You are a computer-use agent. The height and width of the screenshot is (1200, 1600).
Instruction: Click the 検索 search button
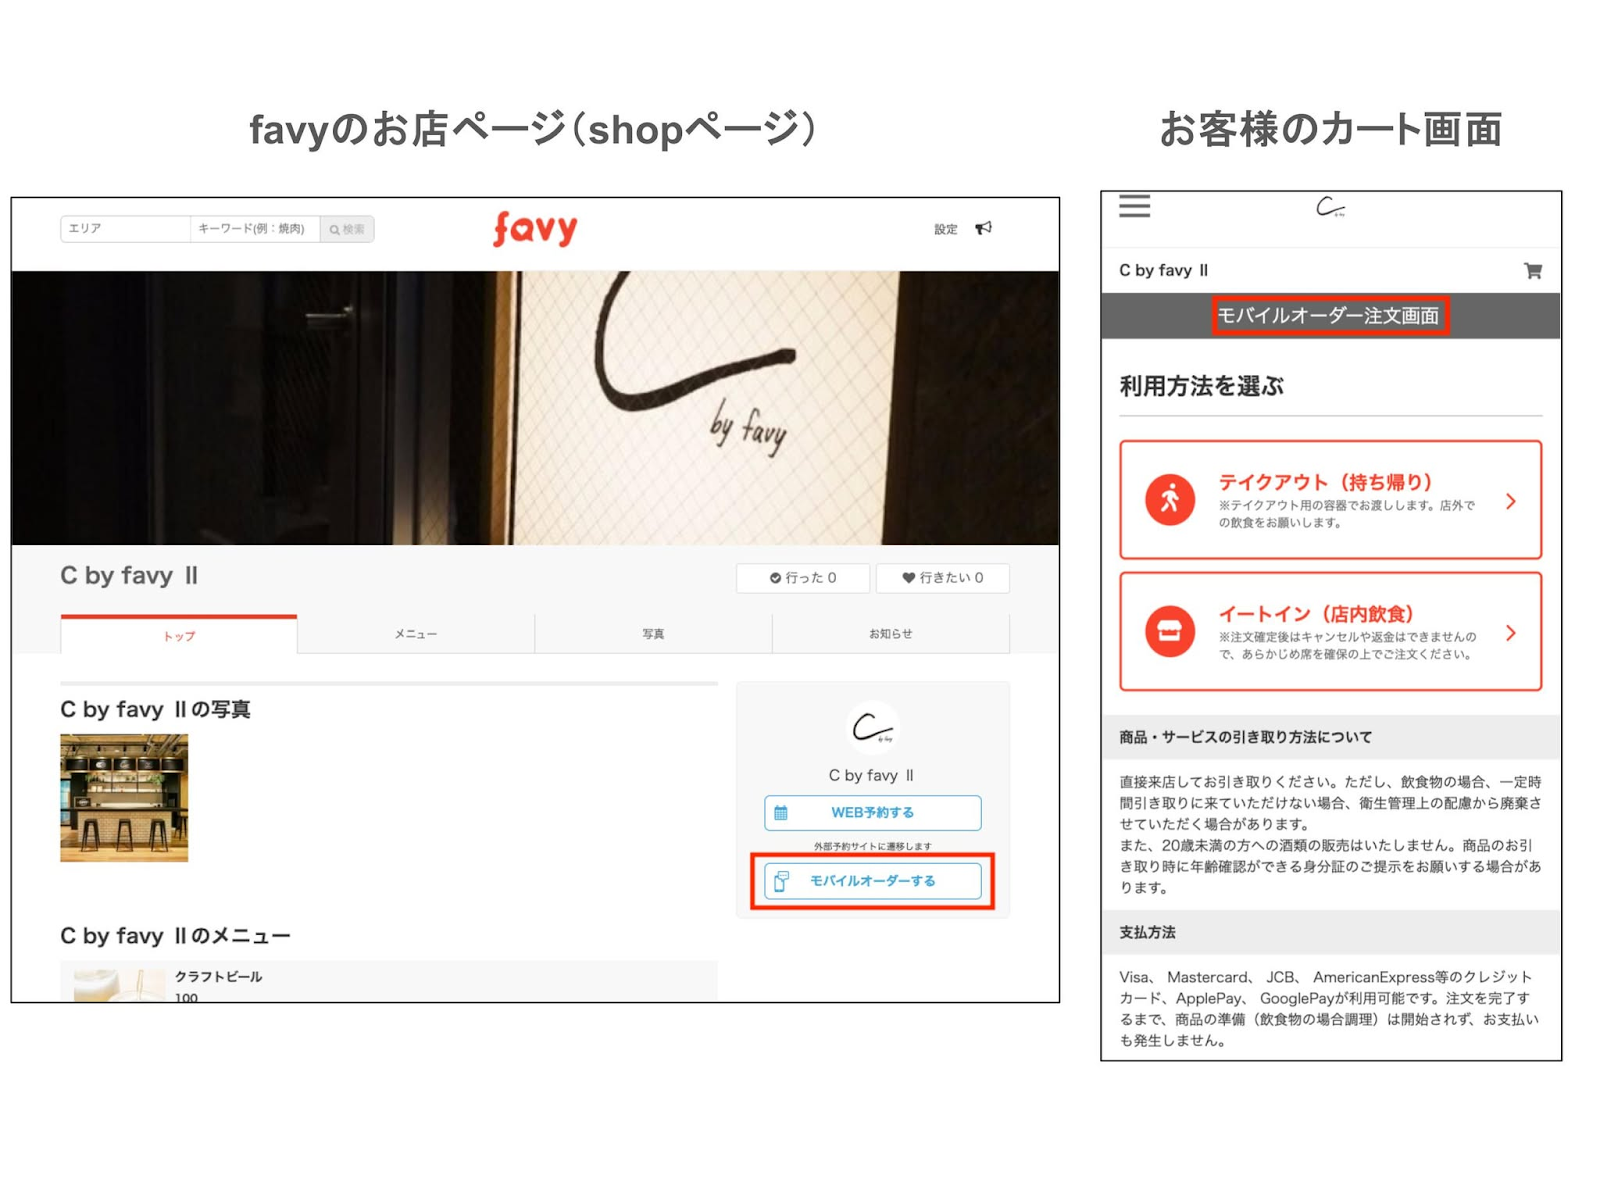point(347,229)
